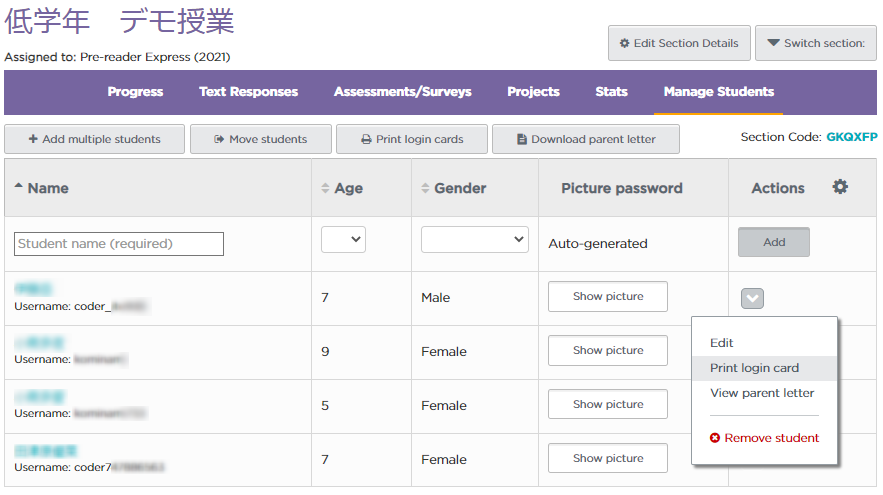Click the Move students button
The height and width of the screenshot is (495, 883).
[260, 139]
